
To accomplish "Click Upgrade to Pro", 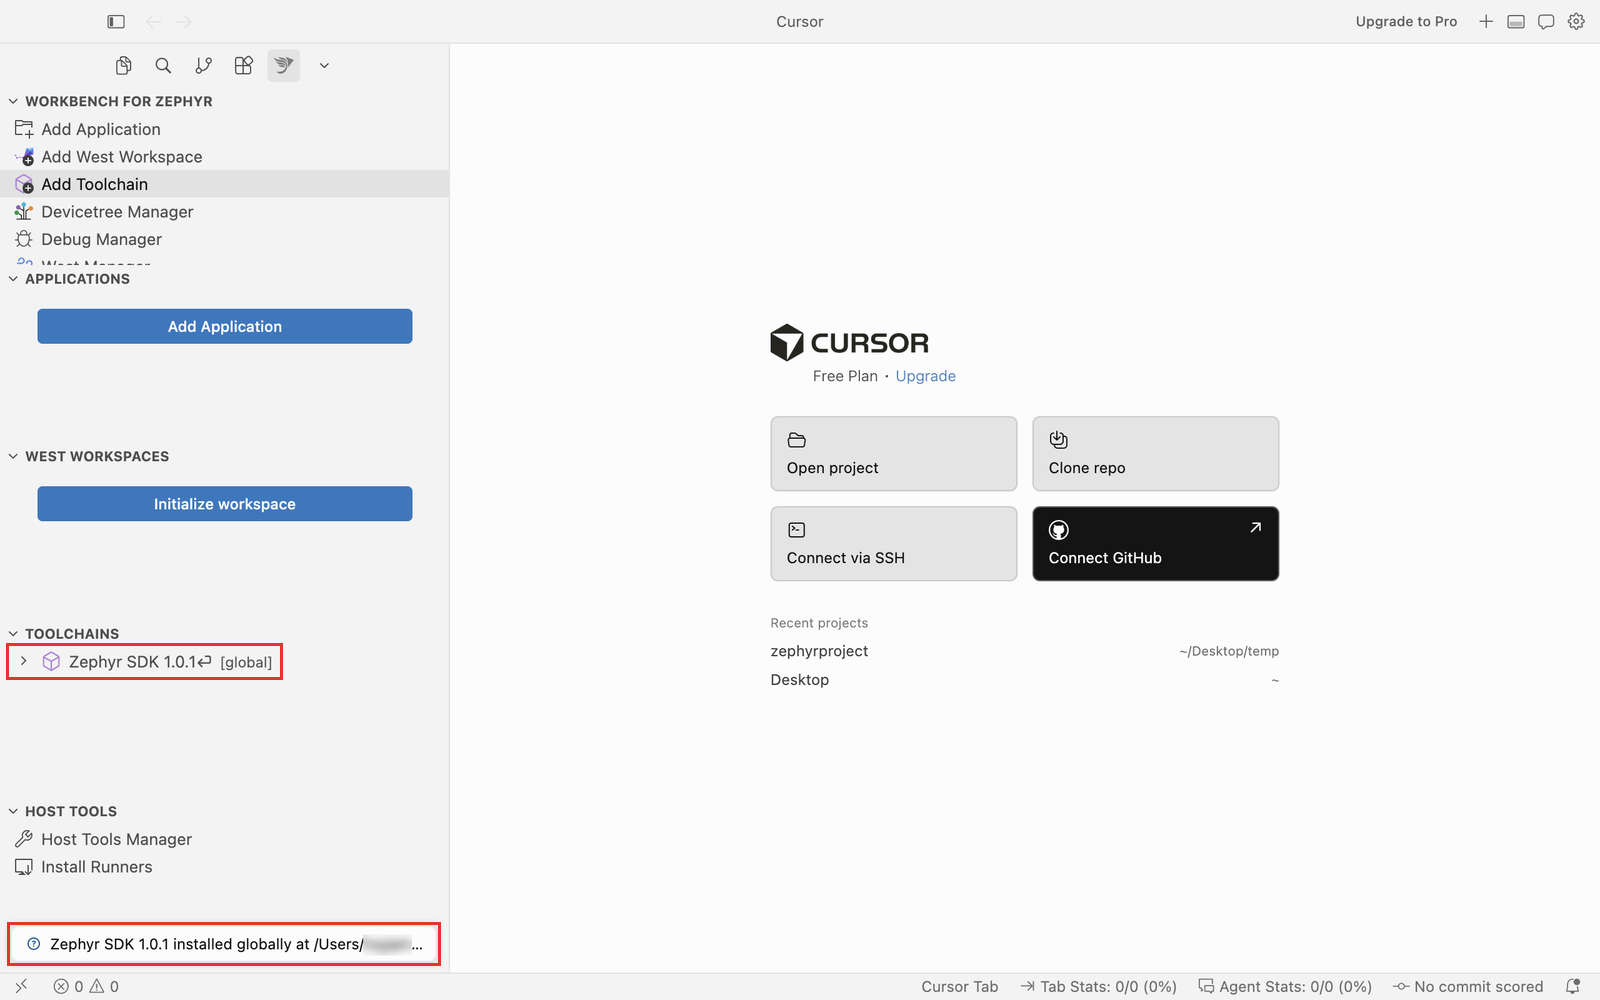I will [1406, 21].
